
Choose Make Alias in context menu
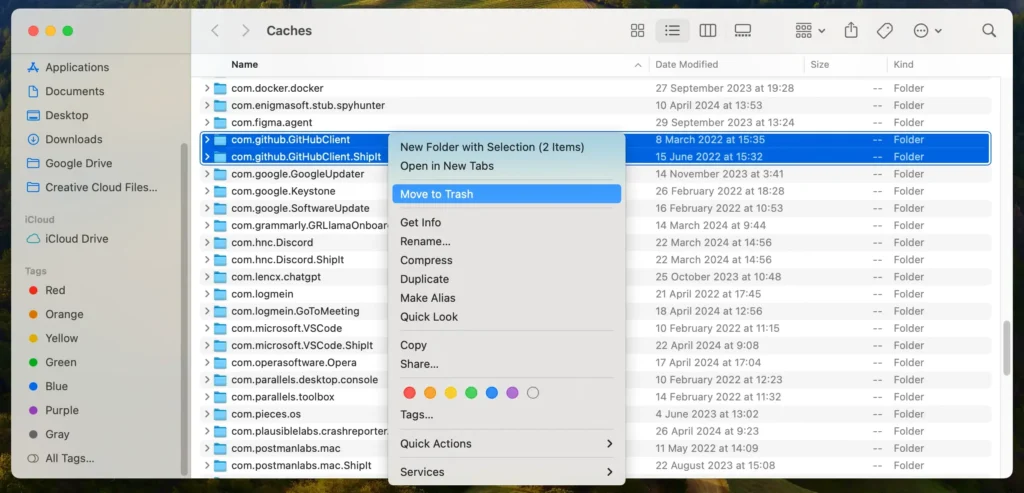pos(506,298)
